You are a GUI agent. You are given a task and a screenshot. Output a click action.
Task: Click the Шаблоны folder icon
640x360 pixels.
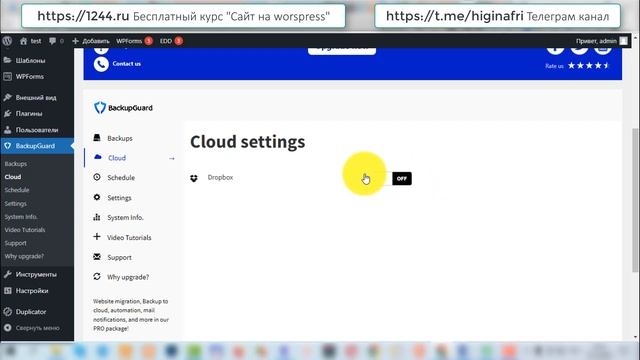pyautogui.click(x=7, y=60)
